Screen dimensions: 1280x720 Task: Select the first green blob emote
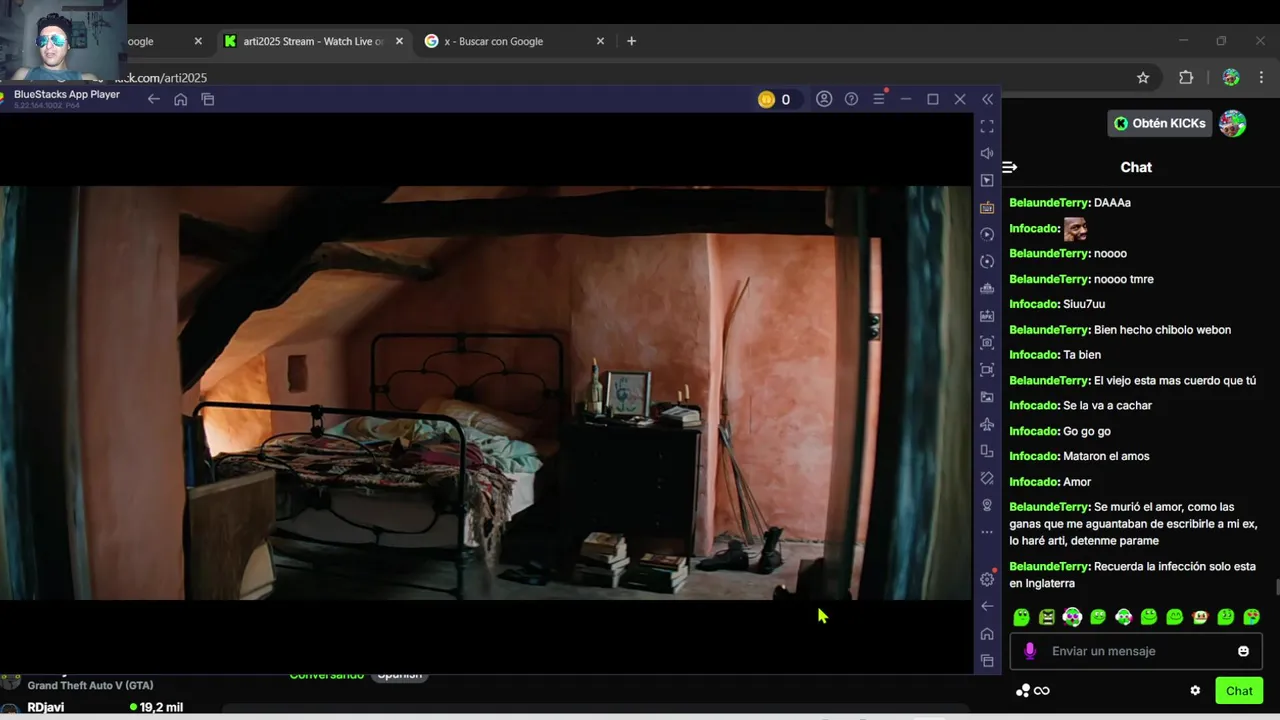[1021, 617]
